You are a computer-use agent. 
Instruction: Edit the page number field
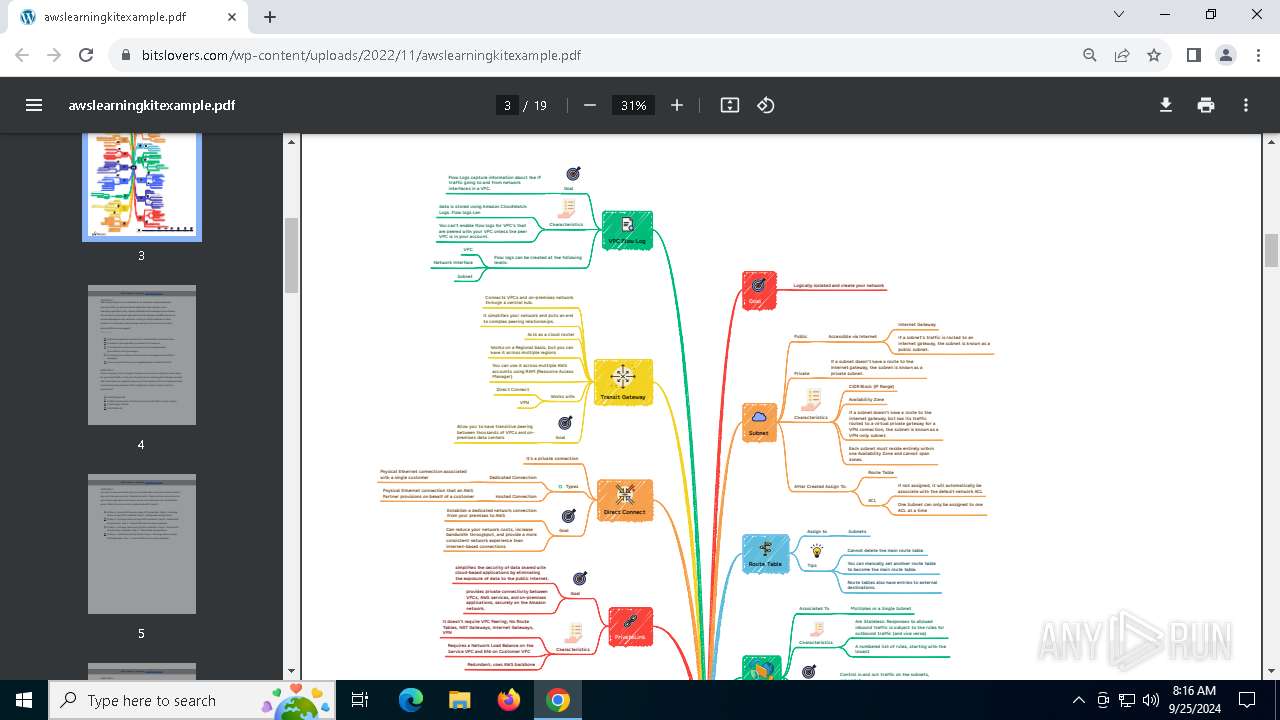pyautogui.click(x=507, y=105)
